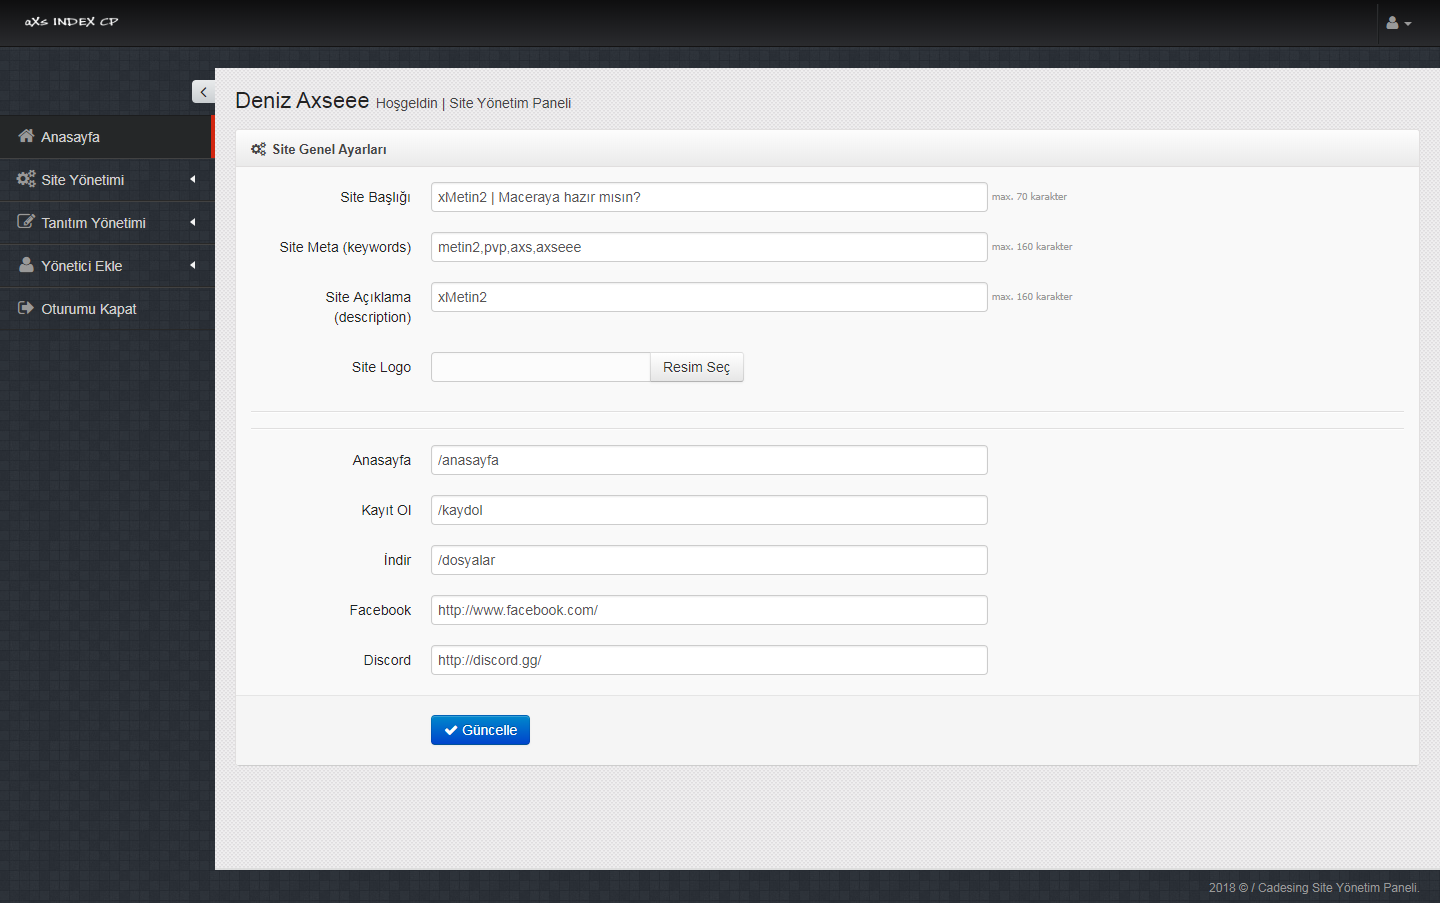The width and height of the screenshot is (1440, 903).
Task: Focus the Kayıt Ol link field
Action: (709, 510)
